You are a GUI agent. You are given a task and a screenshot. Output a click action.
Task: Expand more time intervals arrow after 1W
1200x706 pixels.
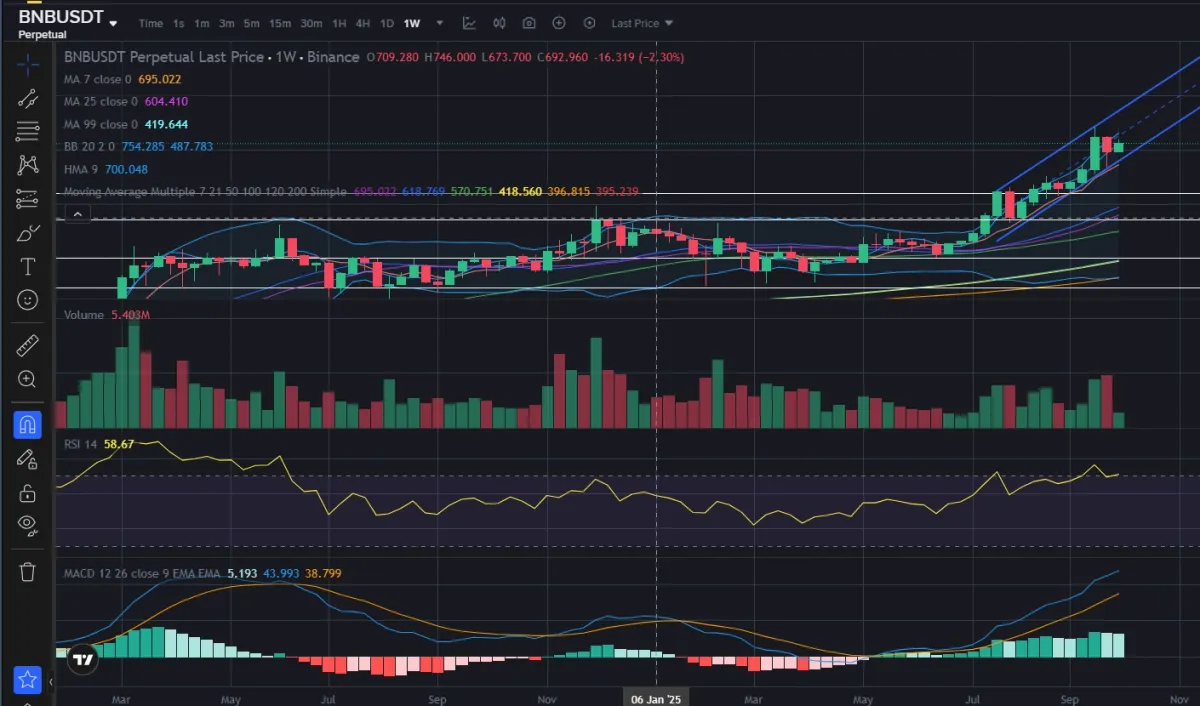tap(440, 23)
